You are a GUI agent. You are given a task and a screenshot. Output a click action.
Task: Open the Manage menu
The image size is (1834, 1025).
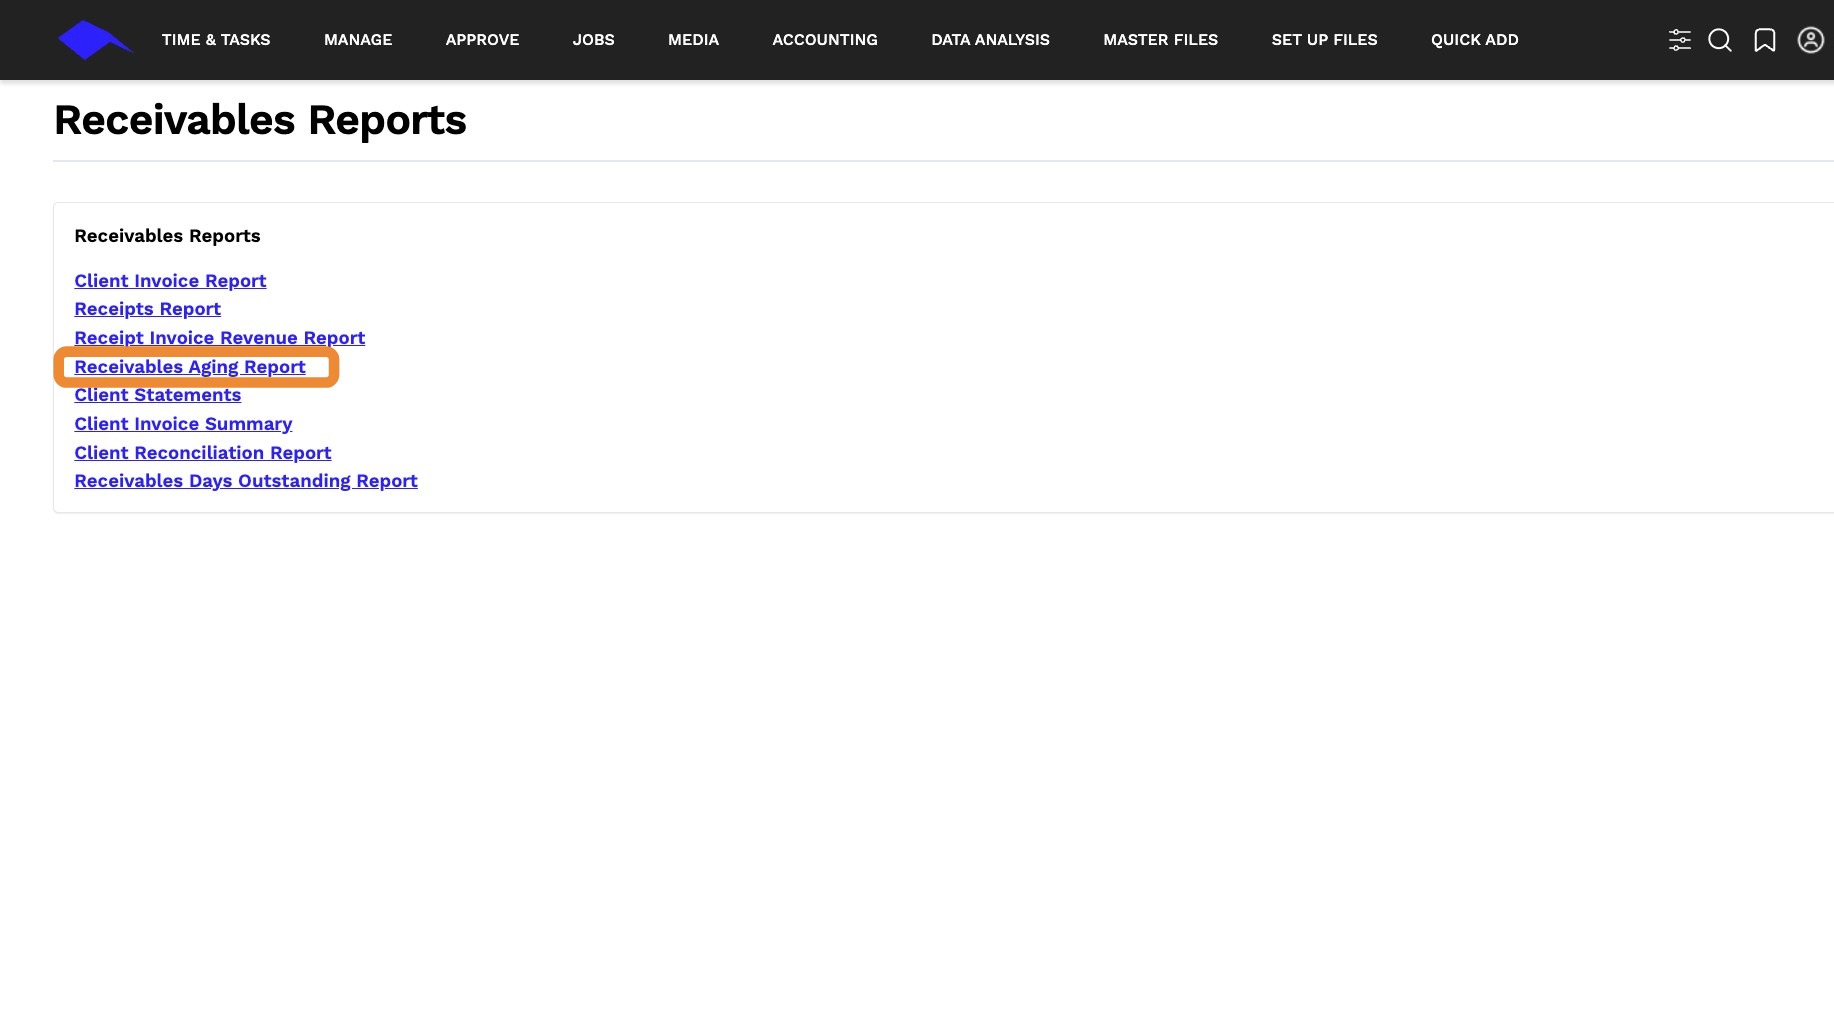[358, 40]
